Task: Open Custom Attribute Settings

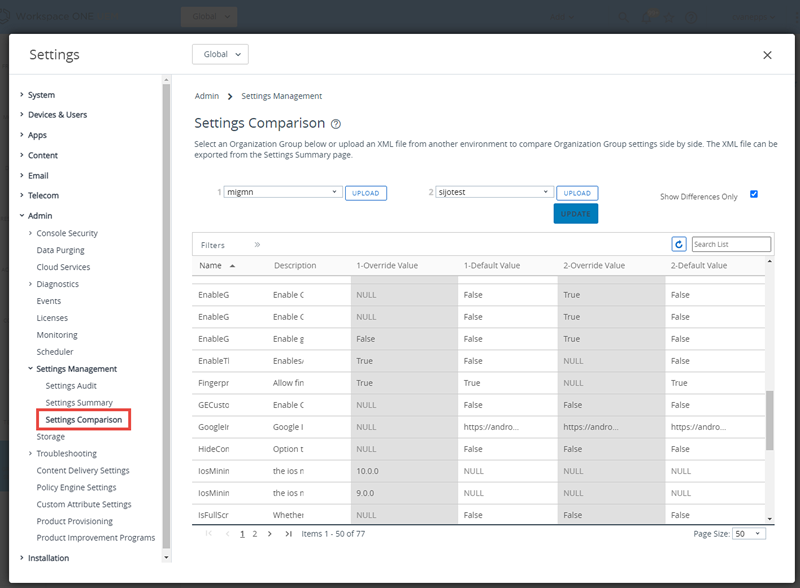Action: pos(84,504)
